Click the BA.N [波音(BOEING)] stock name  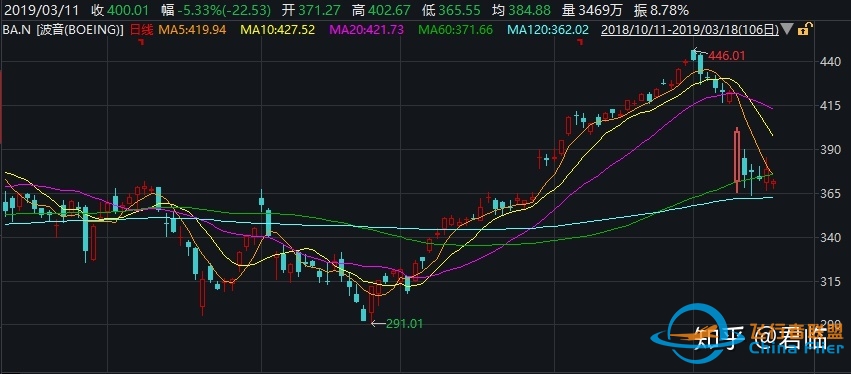63,30
